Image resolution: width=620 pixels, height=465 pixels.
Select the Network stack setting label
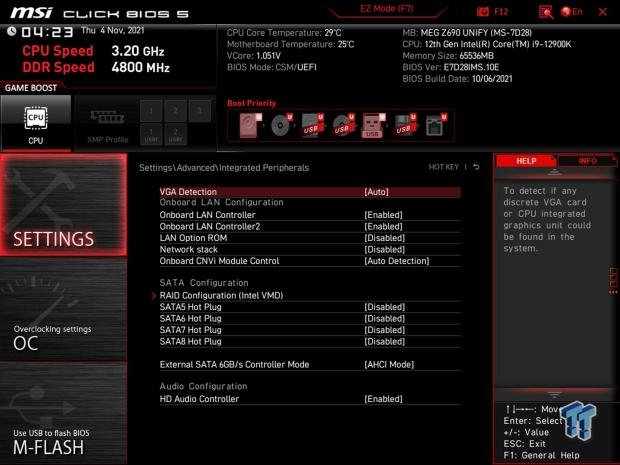tap(189, 250)
